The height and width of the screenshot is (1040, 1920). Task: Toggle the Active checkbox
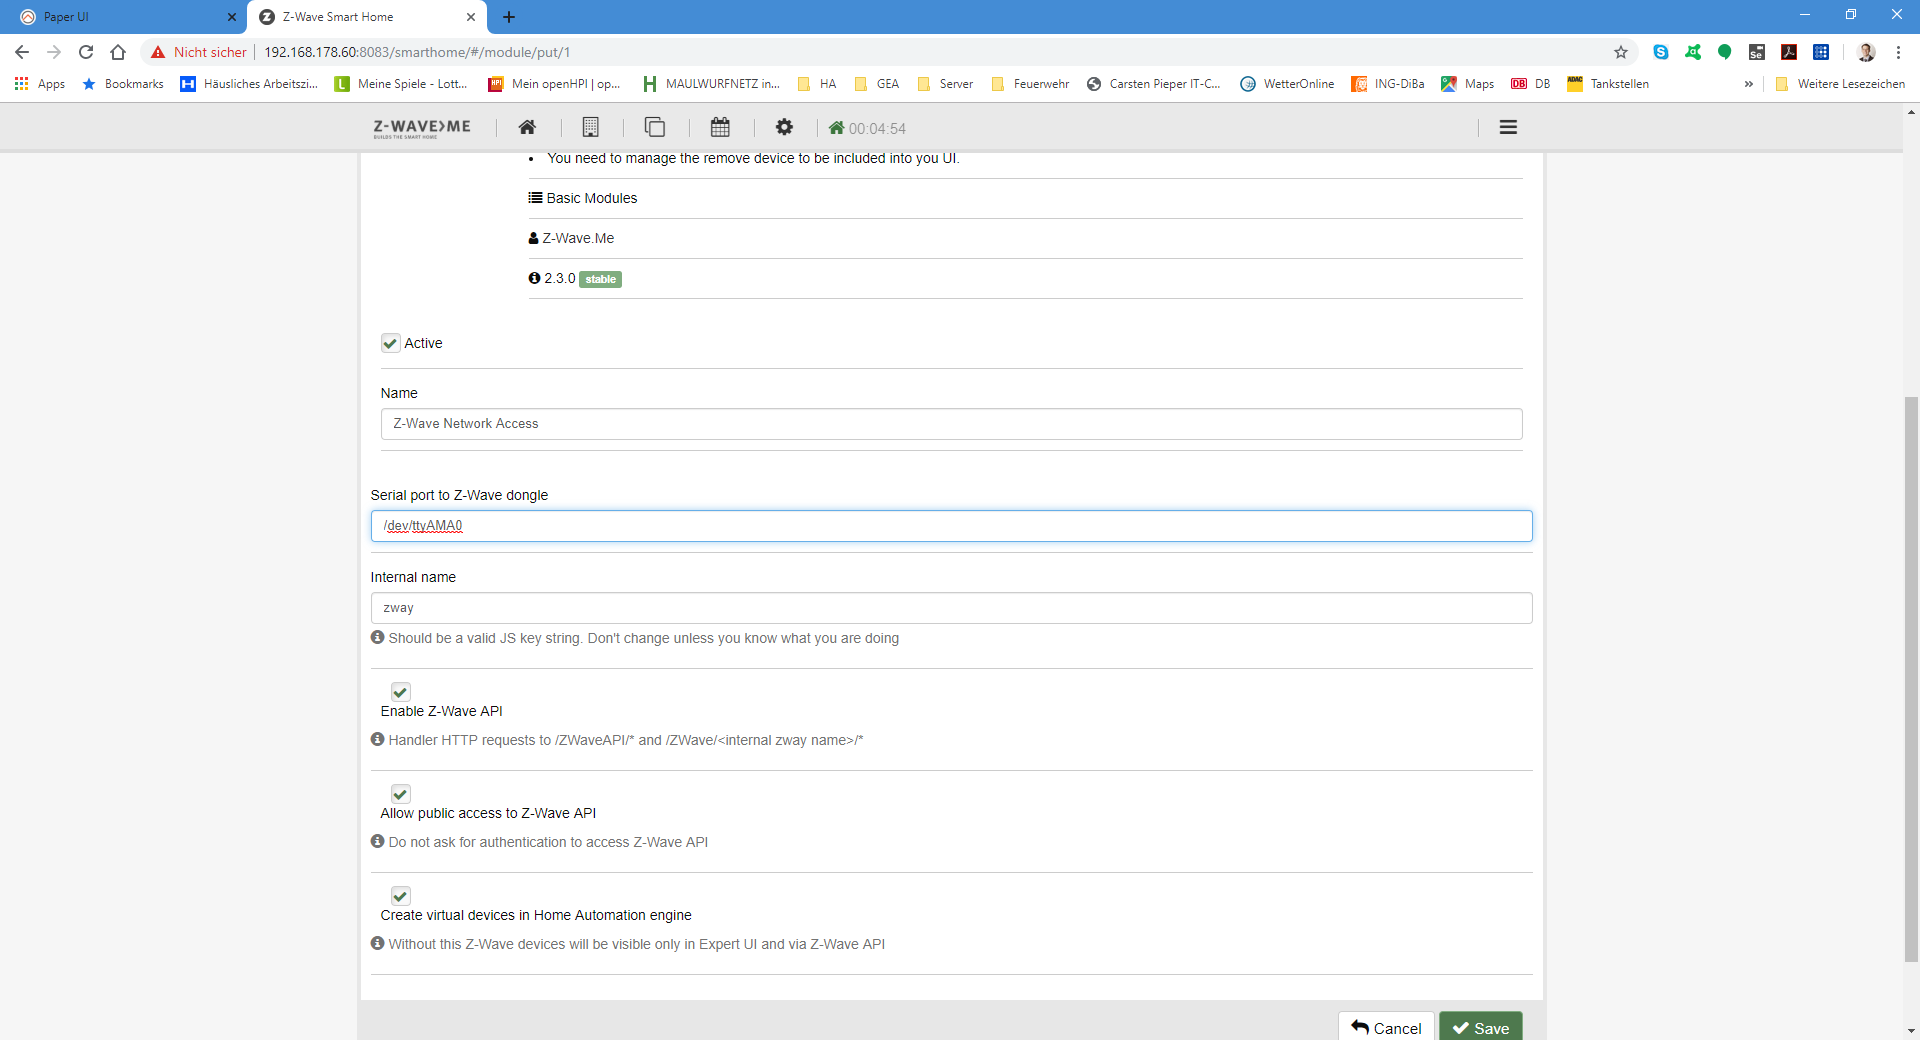[390, 343]
